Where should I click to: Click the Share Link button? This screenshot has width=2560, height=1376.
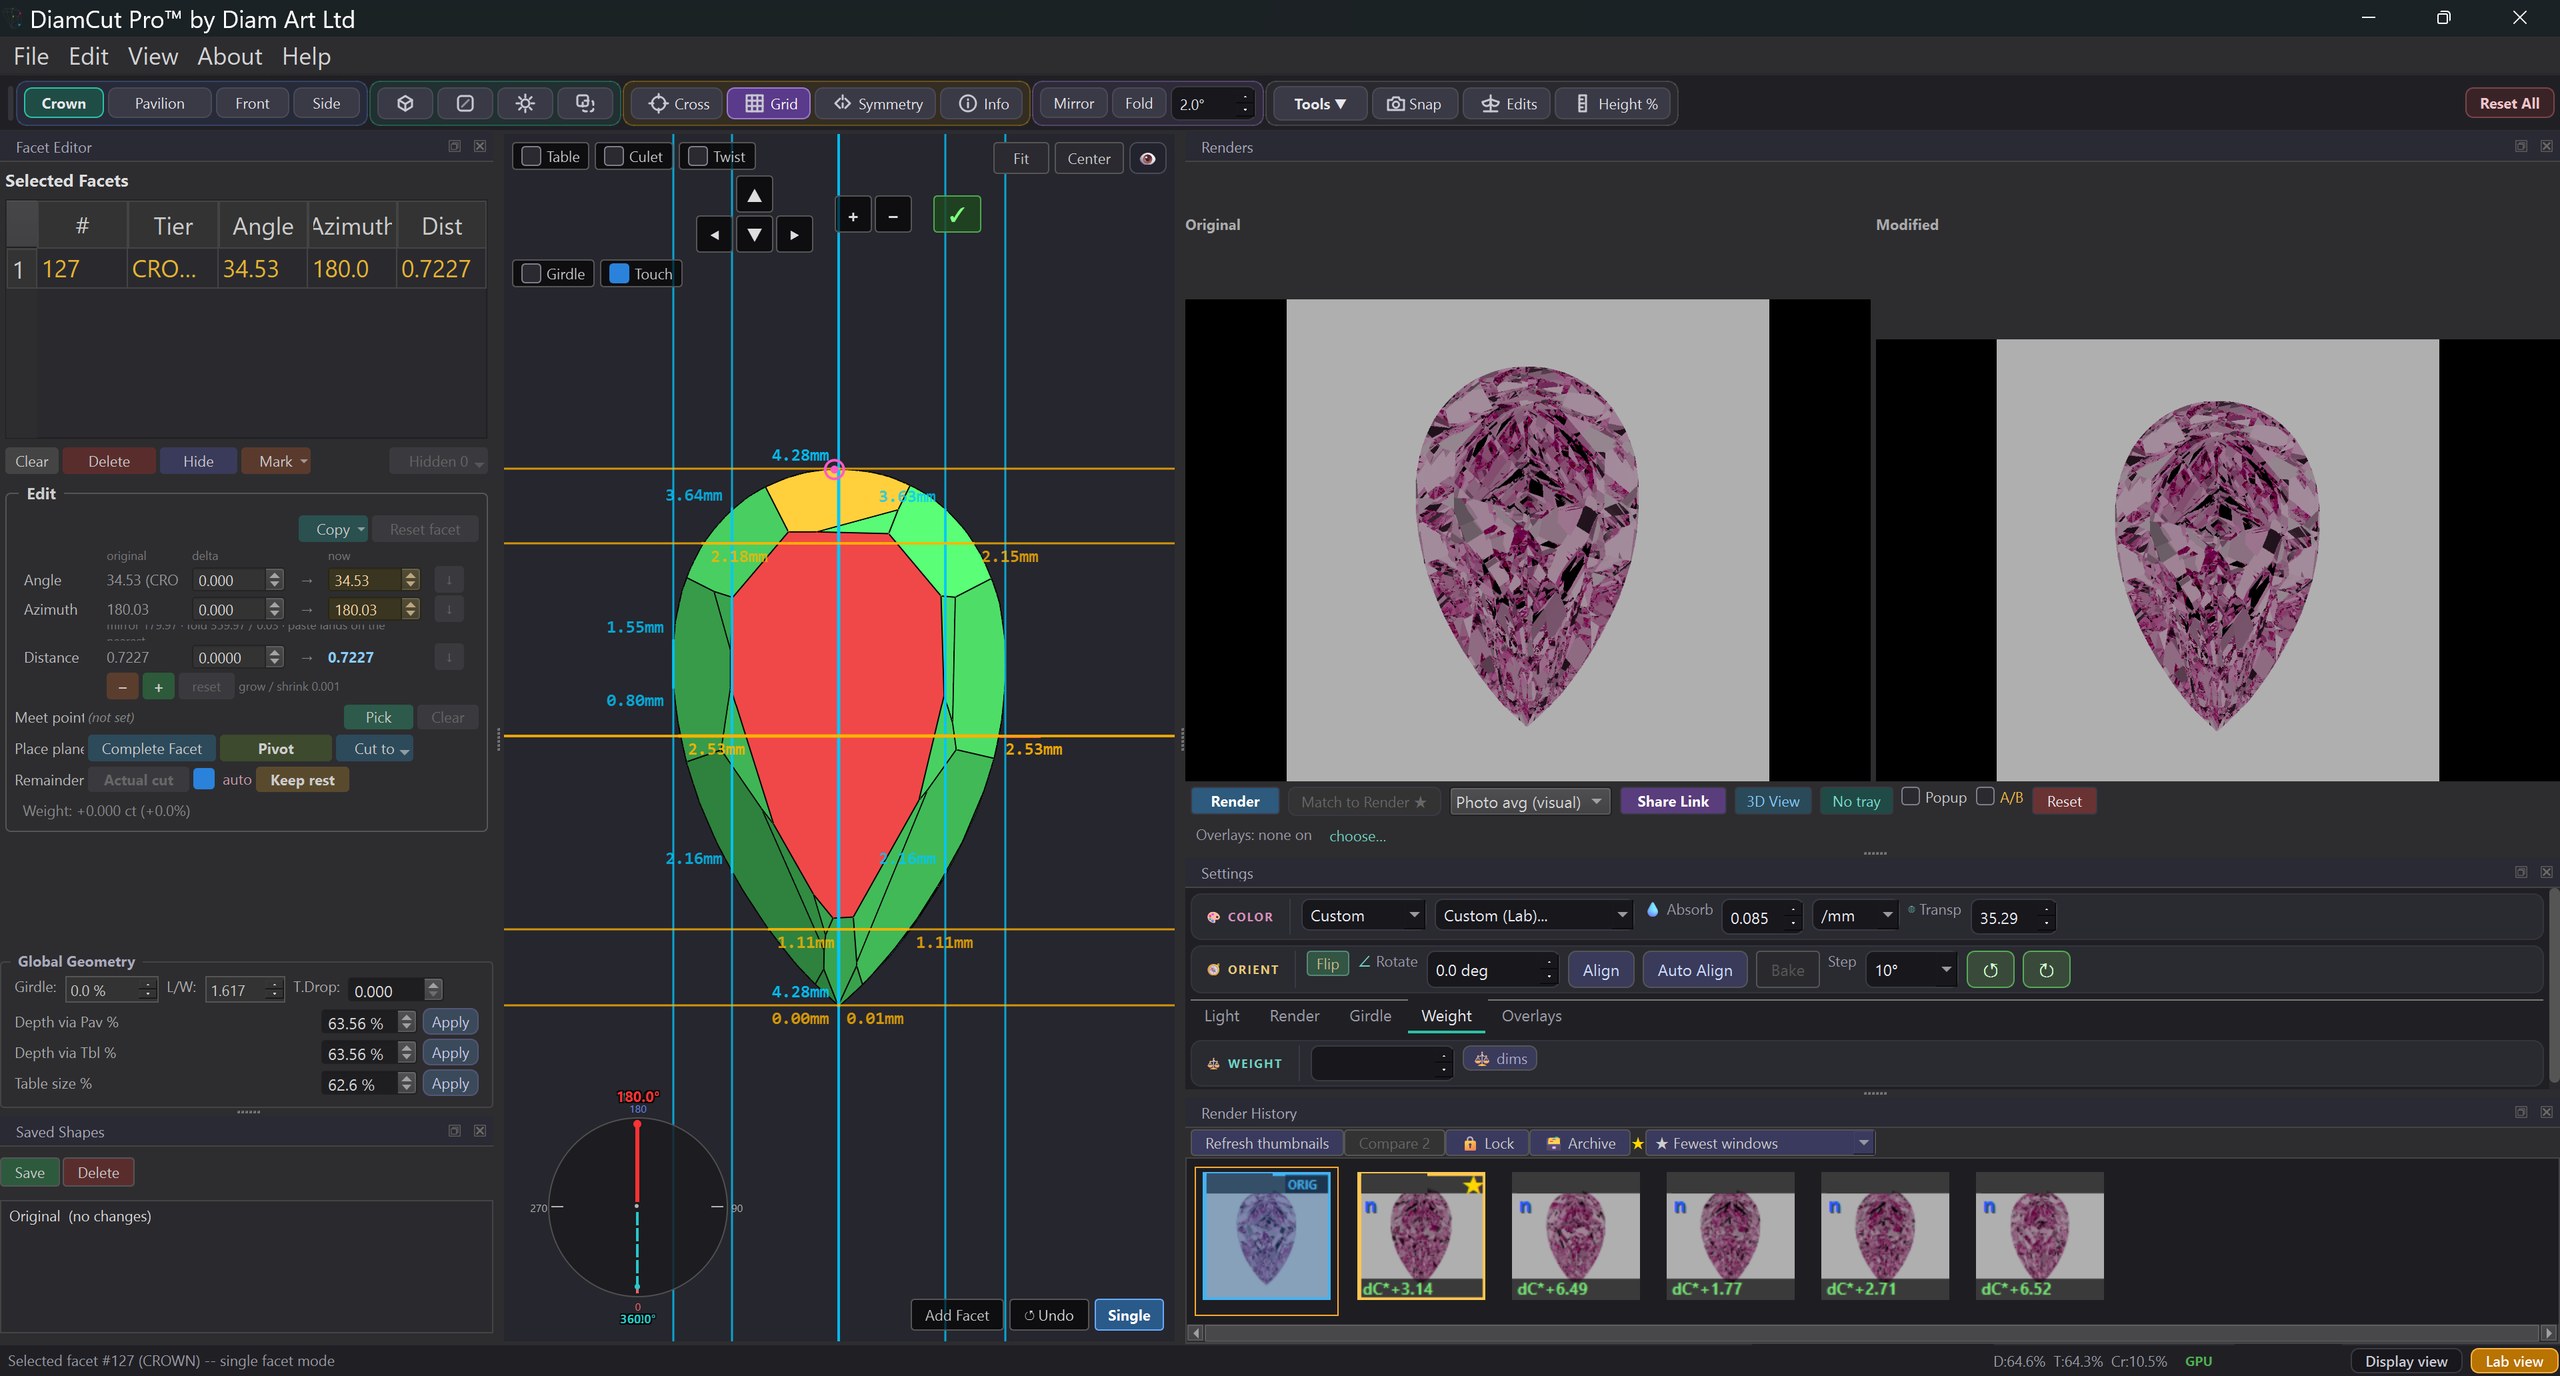[1672, 801]
